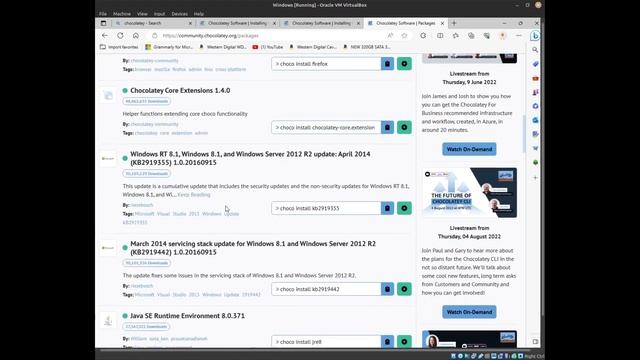Open a new browser tab
Screen dimensions: 640x360
point(454,23)
